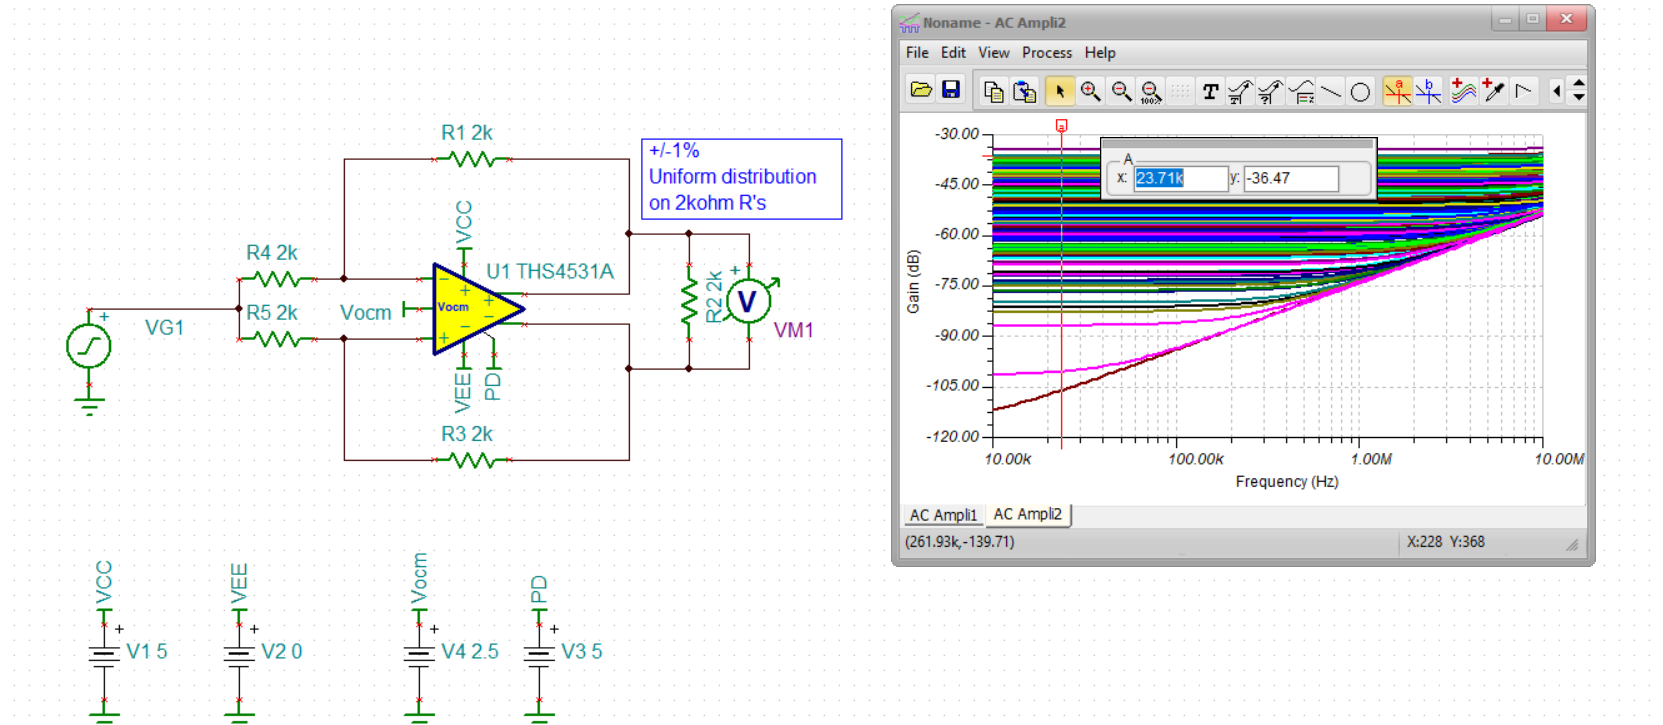1663x725 pixels.
Task: Open the View menu
Action: pyautogui.click(x=993, y=53)
